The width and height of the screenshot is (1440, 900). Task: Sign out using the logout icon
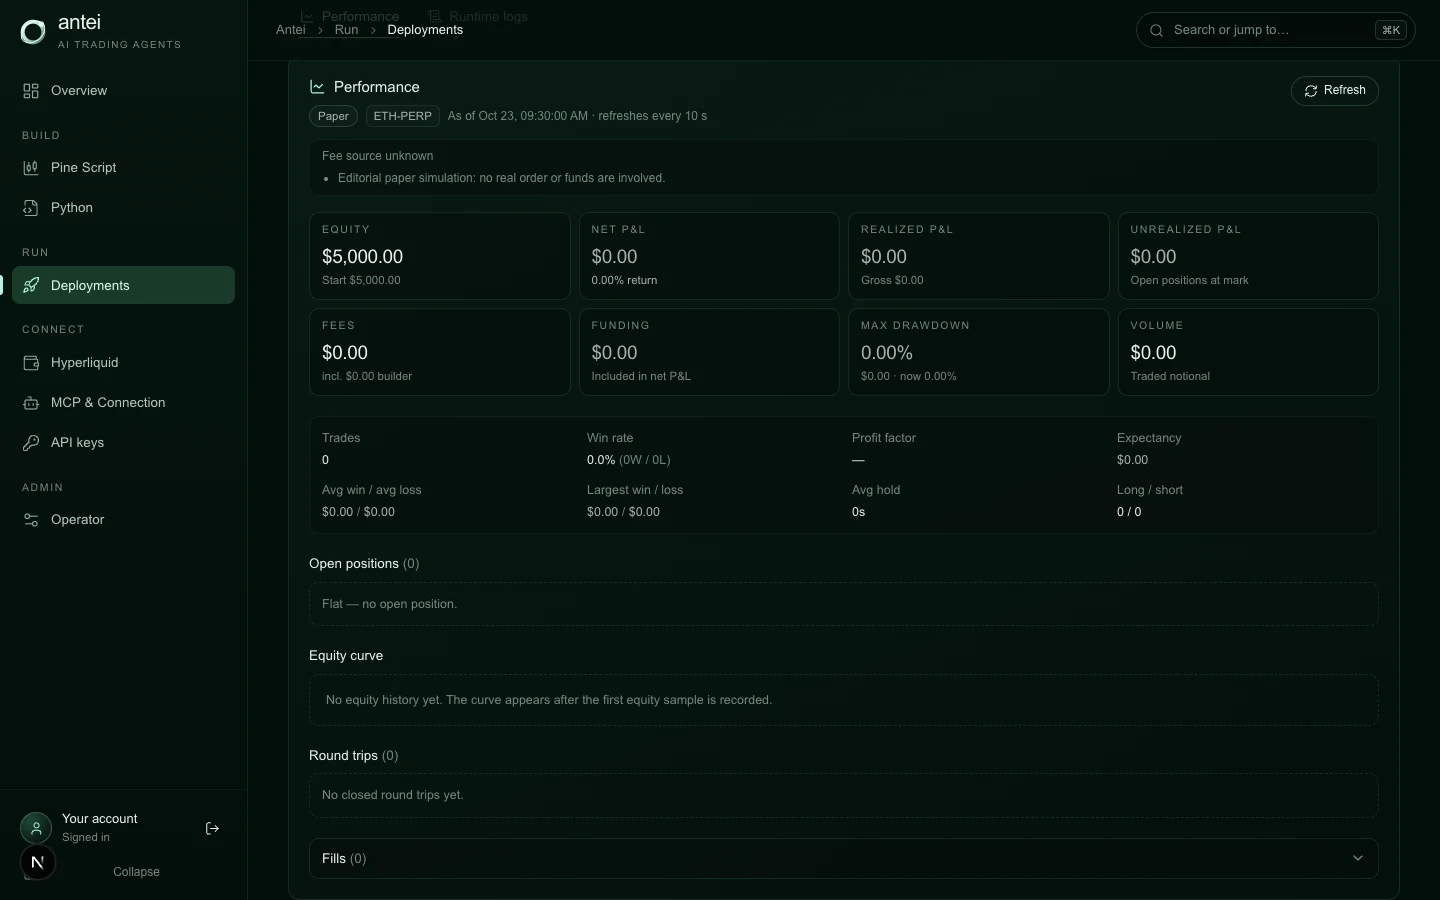coord(212,828)
